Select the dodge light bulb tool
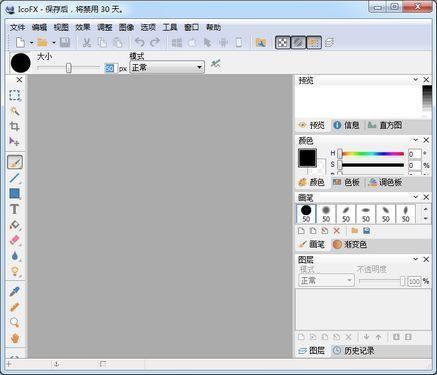The image size is (437, 375). coord(14,271)
